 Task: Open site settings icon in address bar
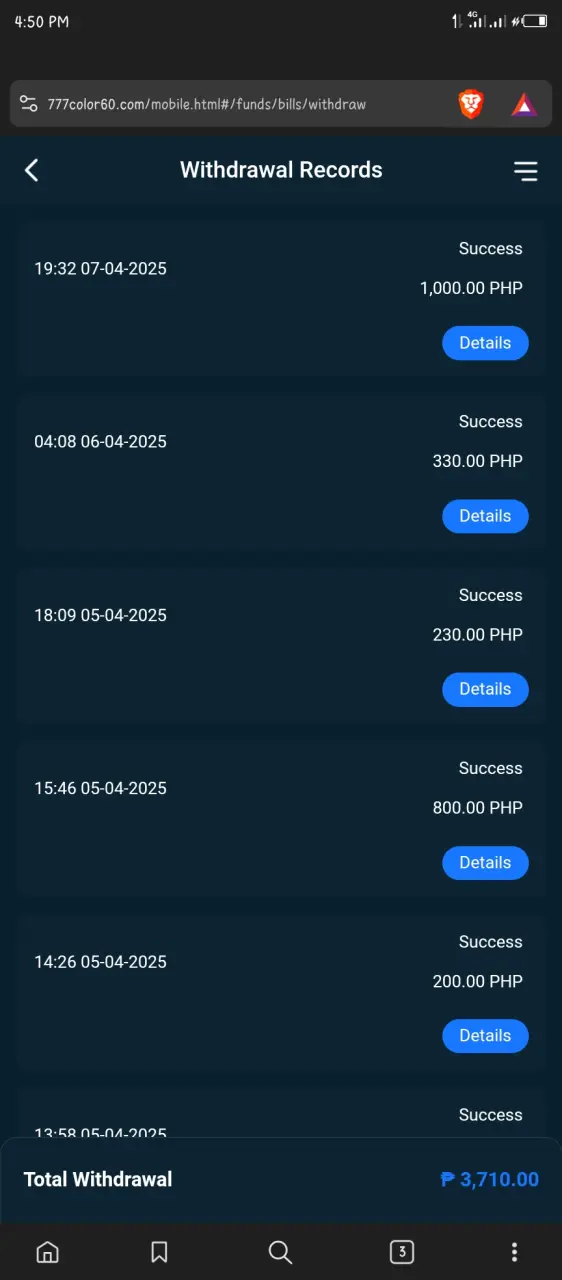28,104
